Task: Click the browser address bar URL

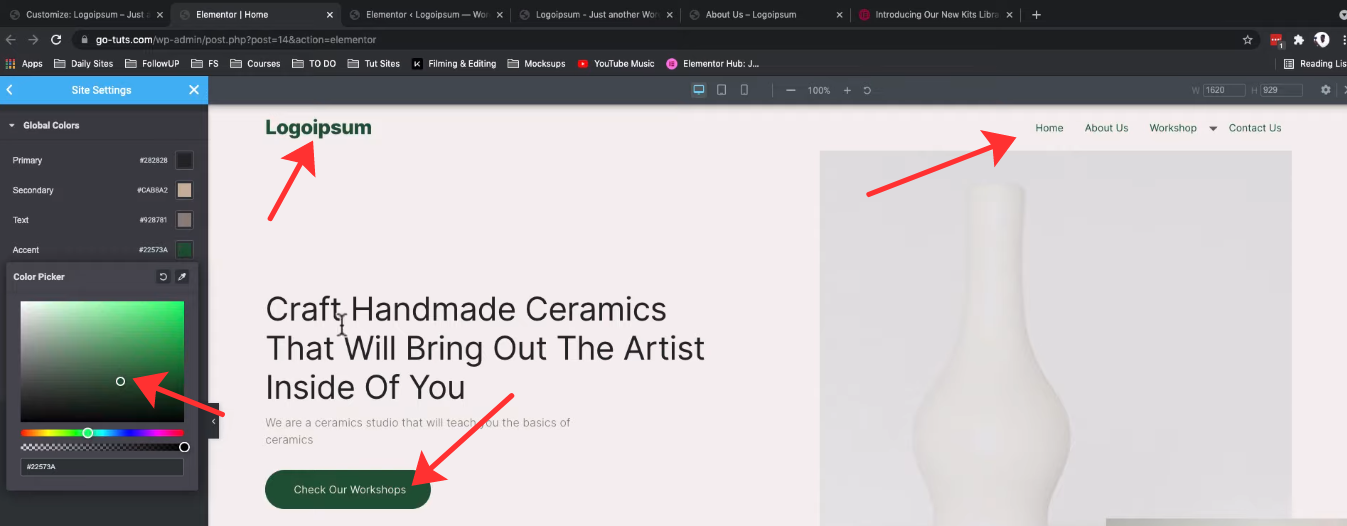Action: tap(236, 40)
